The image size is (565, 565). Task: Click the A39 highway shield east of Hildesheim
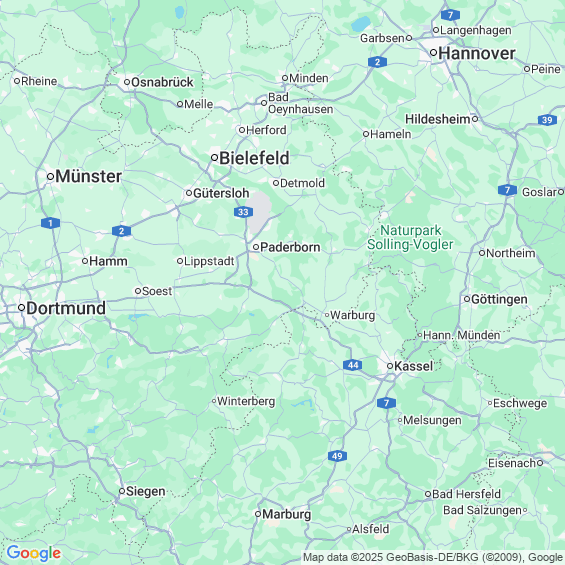(547, 120)
